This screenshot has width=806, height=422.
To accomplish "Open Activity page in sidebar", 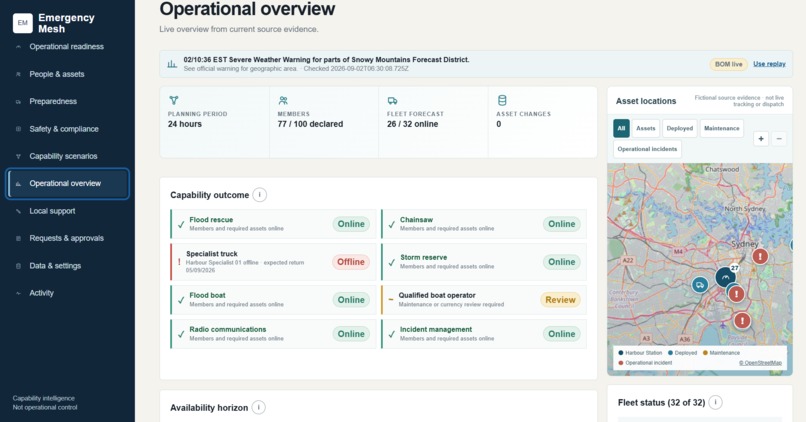I will (67, 293).
